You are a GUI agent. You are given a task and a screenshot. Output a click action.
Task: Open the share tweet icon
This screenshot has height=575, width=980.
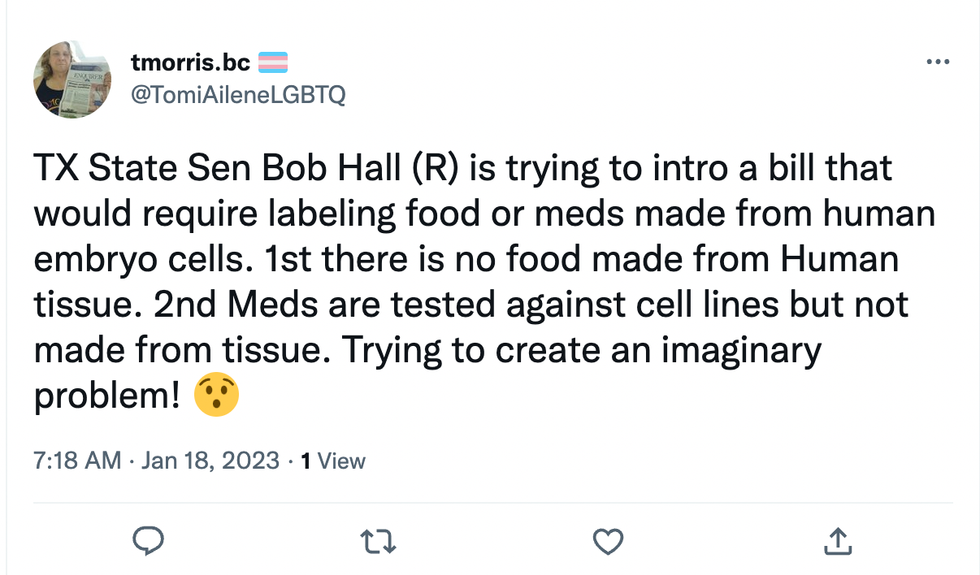(835, 541)
